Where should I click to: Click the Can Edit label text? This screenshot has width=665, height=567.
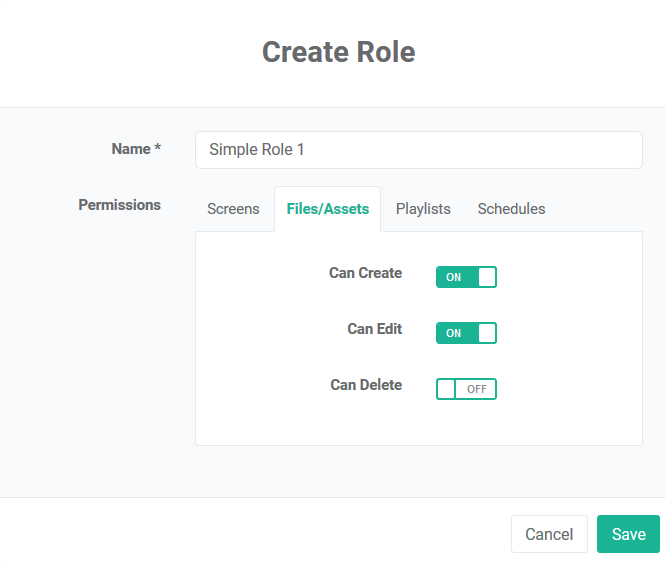pyautogui.click(x=374, y=329)
